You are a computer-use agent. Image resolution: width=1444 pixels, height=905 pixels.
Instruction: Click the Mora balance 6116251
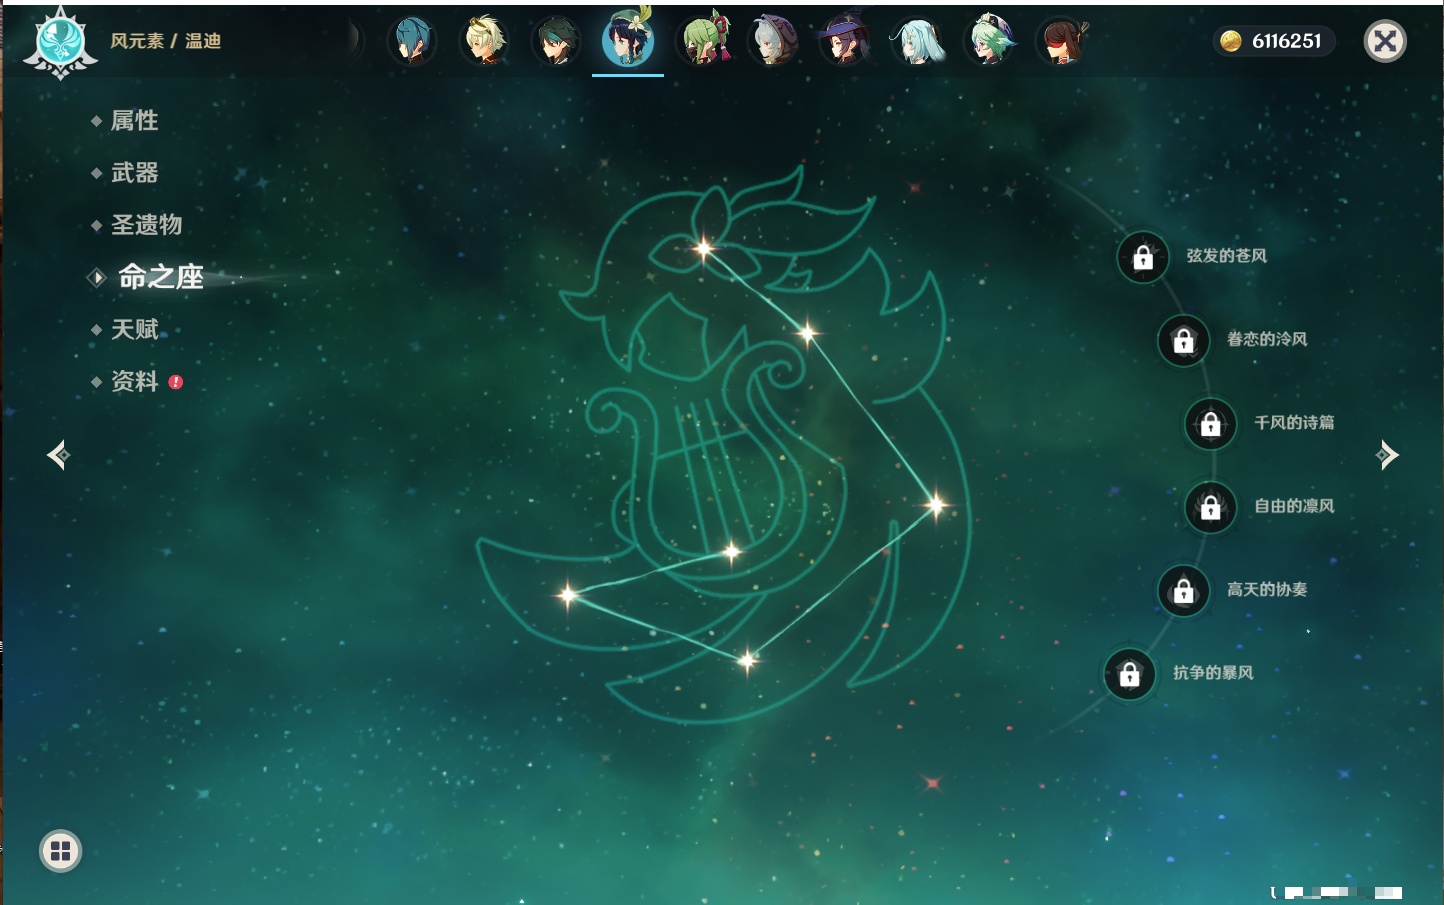pyautogui.click(x=1287, y=41)
